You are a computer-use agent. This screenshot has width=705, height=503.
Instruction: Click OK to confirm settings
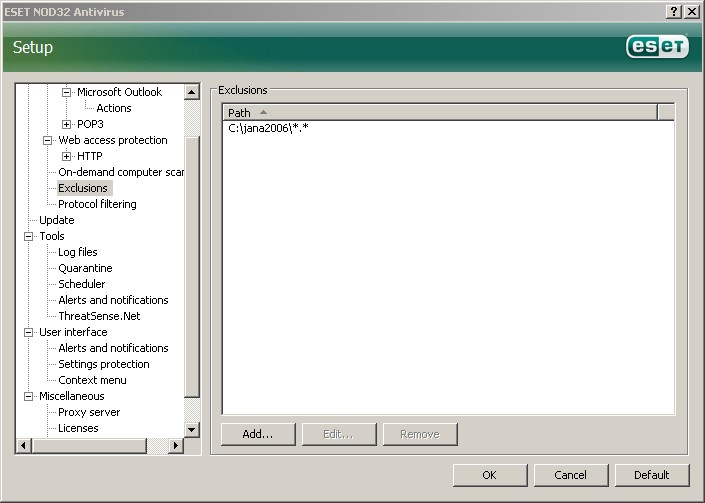pyautogui.click(x=489, y=475)
